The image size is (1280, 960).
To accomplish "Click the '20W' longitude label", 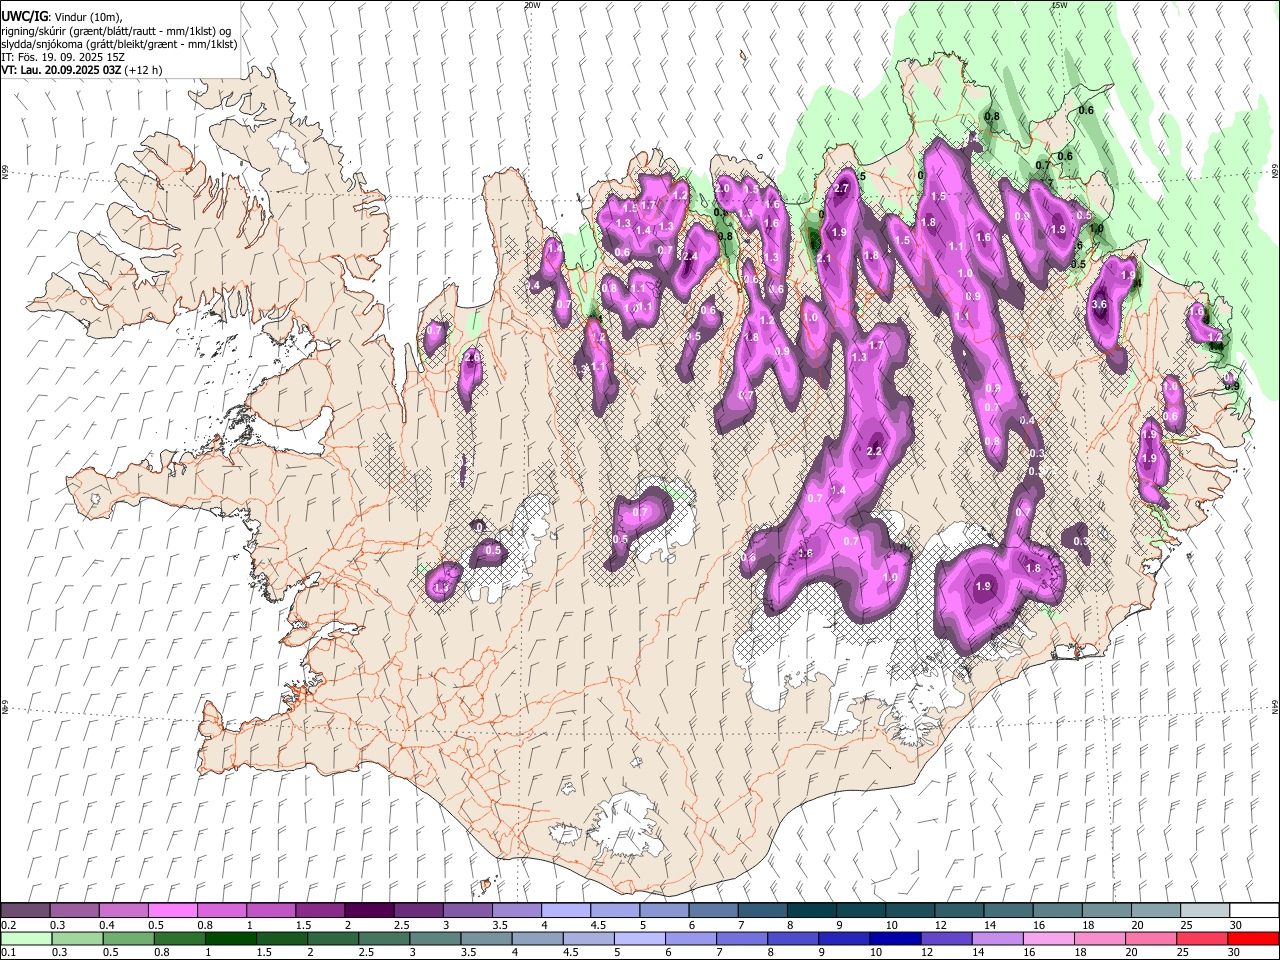I will tap(532, 5).
